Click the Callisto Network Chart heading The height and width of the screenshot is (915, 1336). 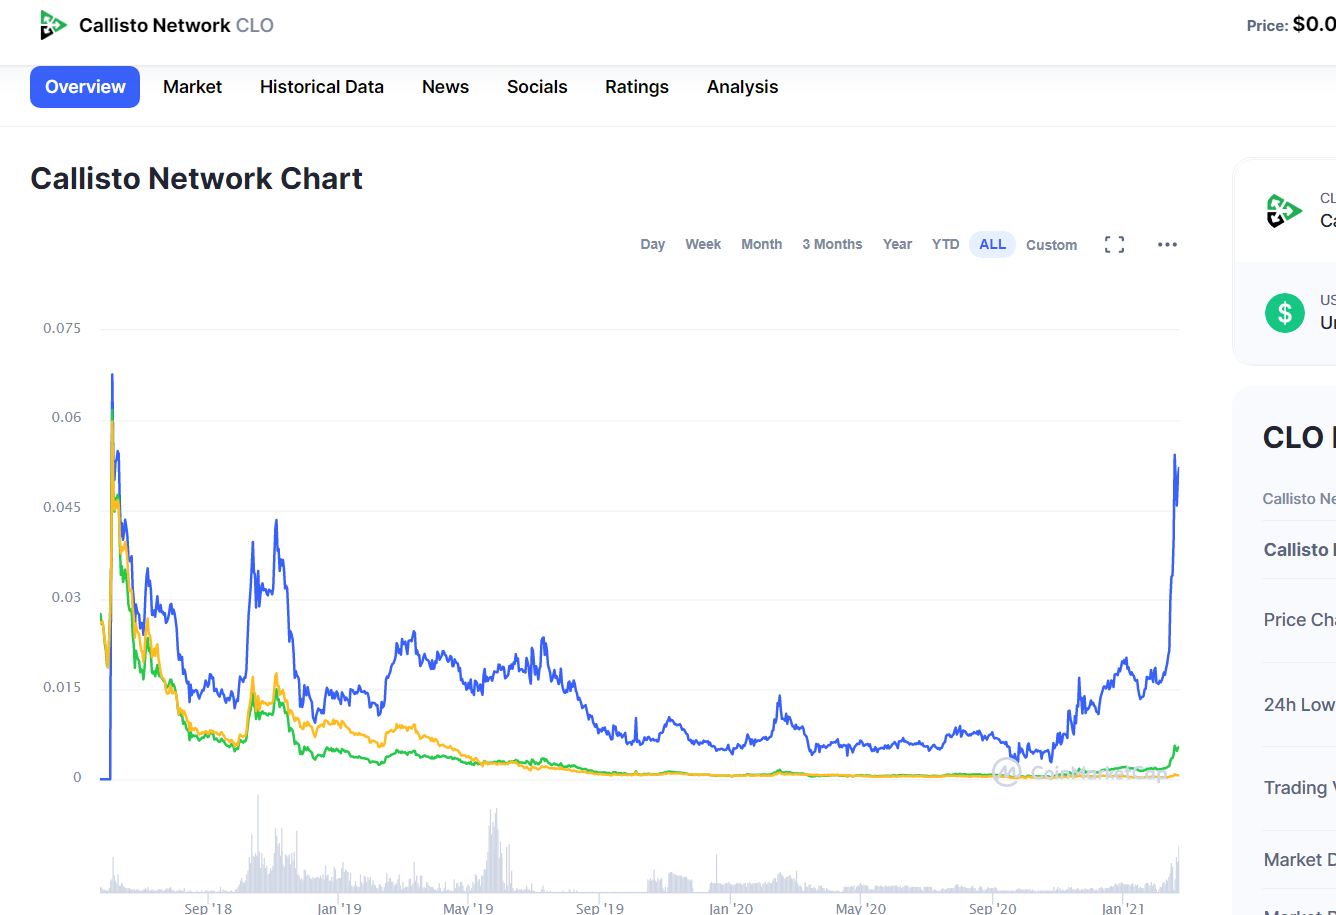(196, 178)
